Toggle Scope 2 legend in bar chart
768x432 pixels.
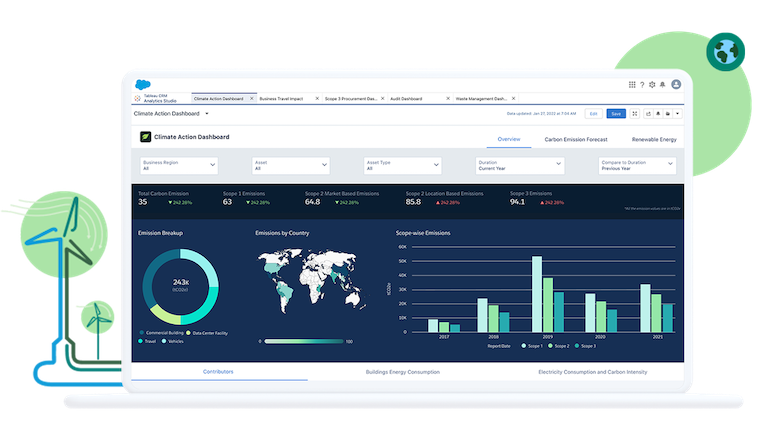558,346
